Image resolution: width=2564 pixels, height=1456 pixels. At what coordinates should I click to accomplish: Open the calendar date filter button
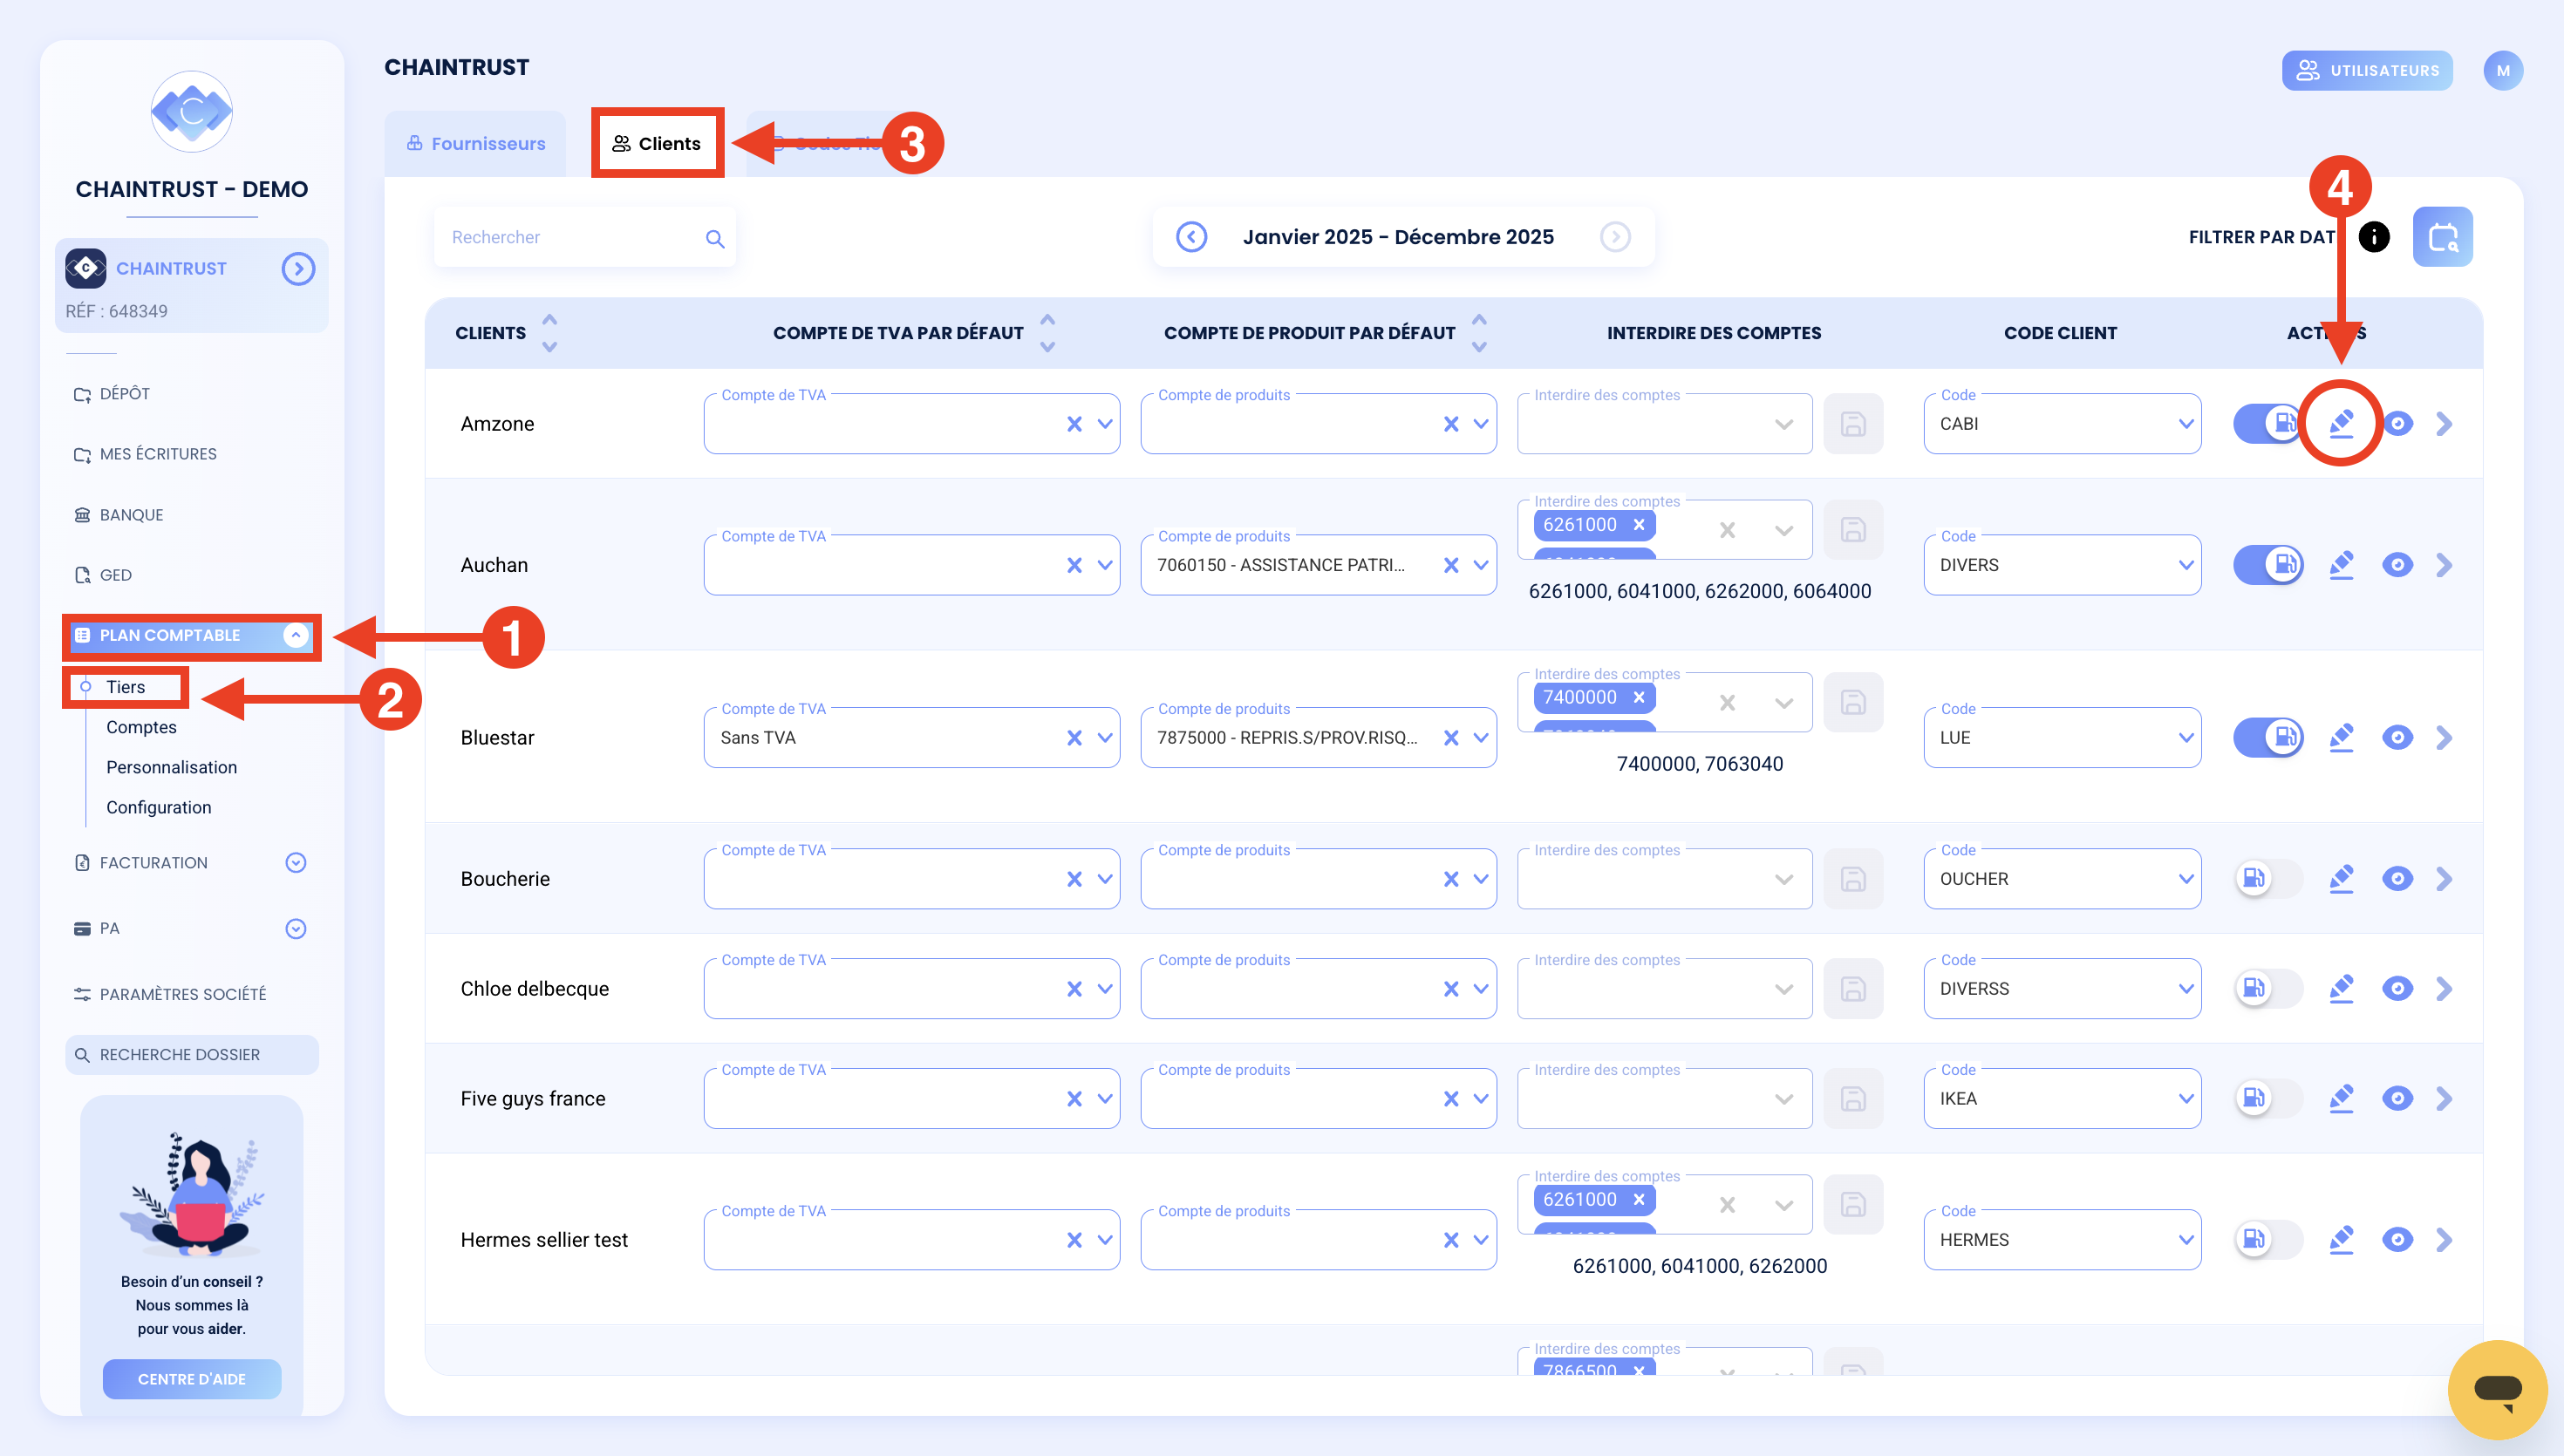2442,237
